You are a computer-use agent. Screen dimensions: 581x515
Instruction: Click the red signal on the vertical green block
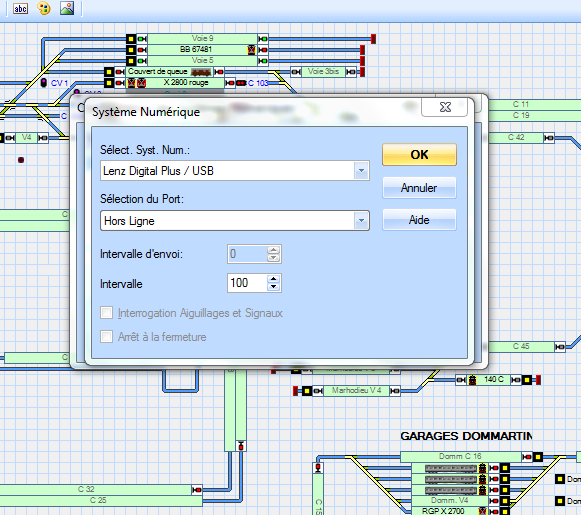241,446
